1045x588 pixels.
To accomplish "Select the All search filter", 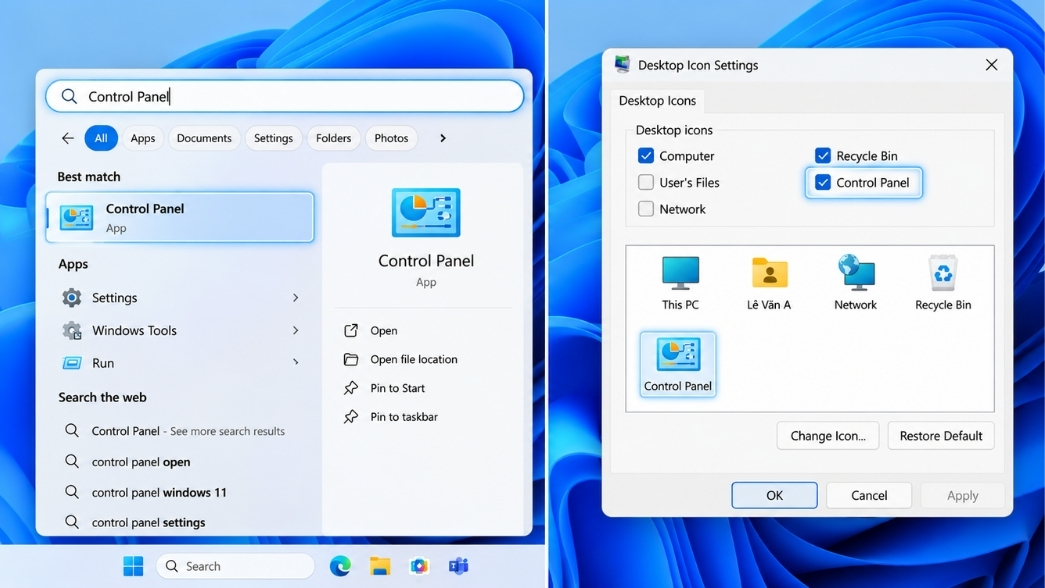I will tap(101, 138).
